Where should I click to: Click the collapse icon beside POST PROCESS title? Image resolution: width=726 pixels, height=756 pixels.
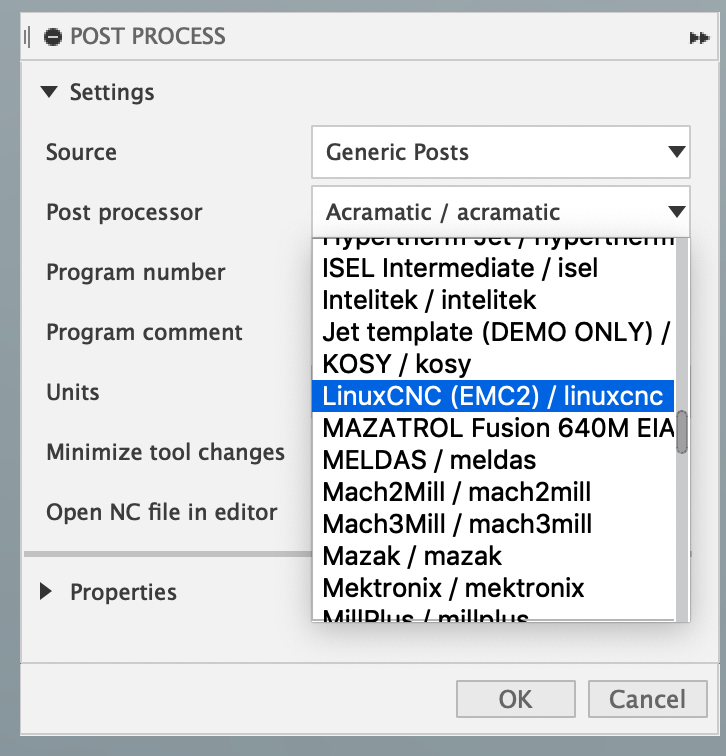coord(53,37)
